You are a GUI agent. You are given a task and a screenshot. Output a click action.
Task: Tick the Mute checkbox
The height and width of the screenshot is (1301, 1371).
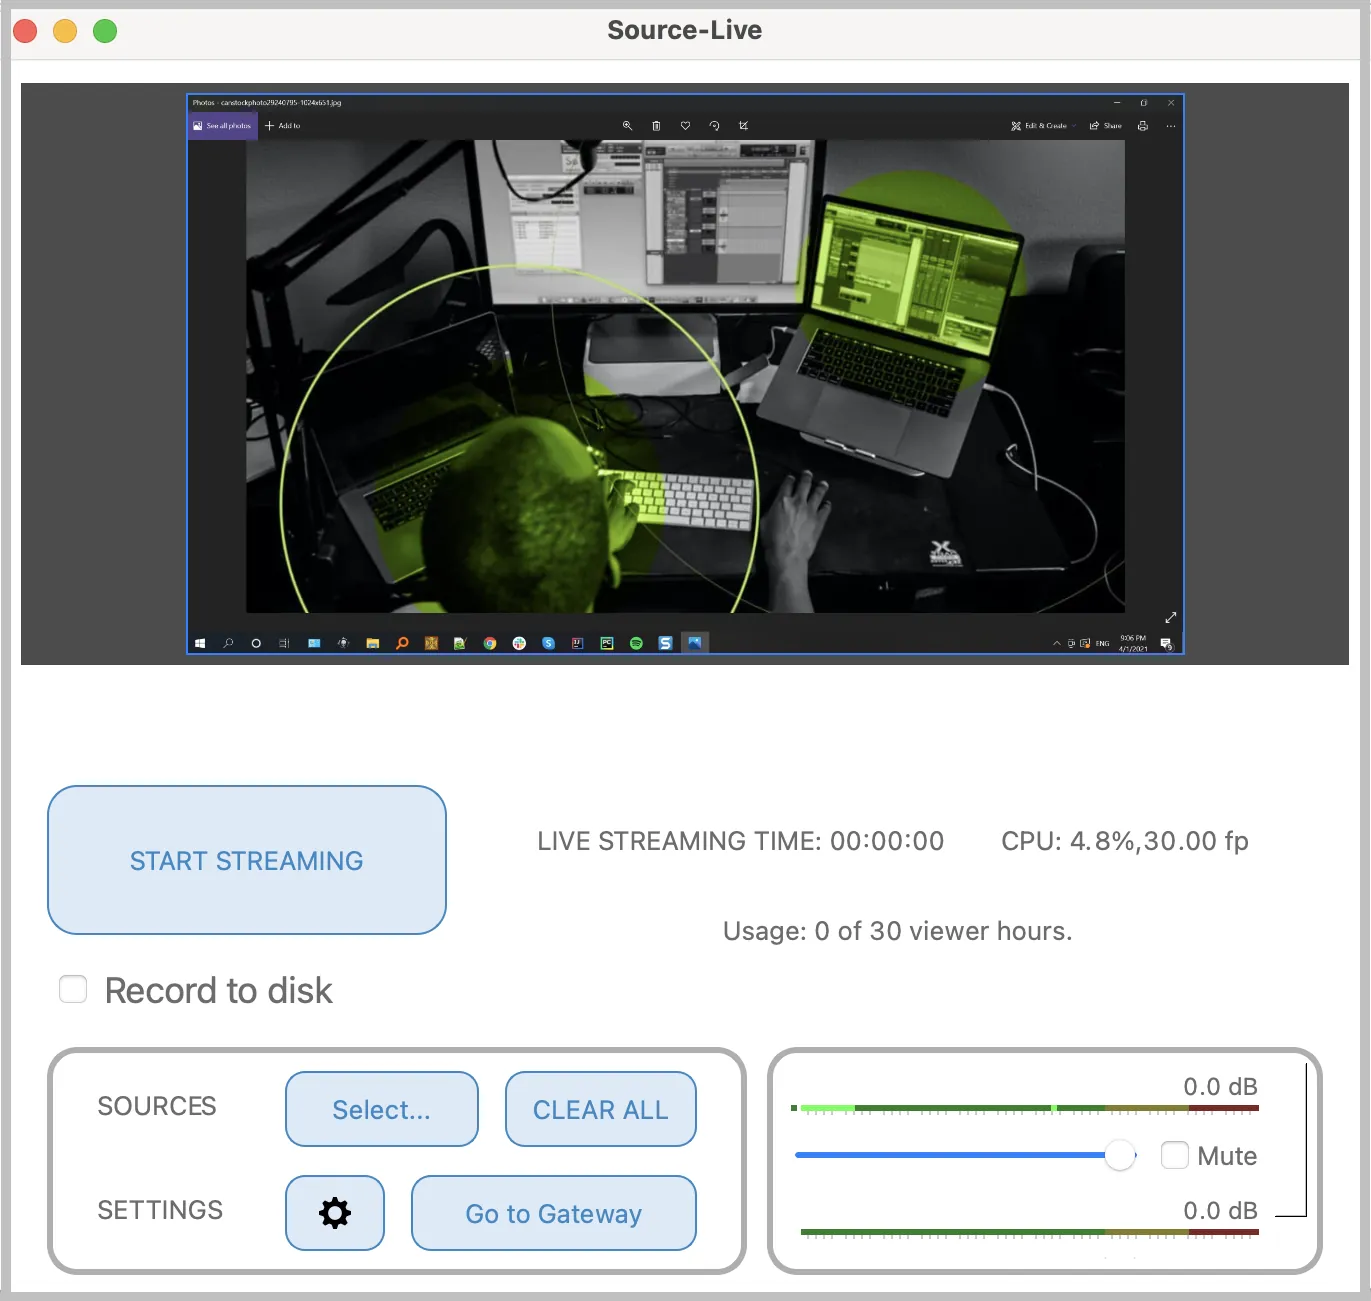pyautogui.click(x=1175, y=1155)
